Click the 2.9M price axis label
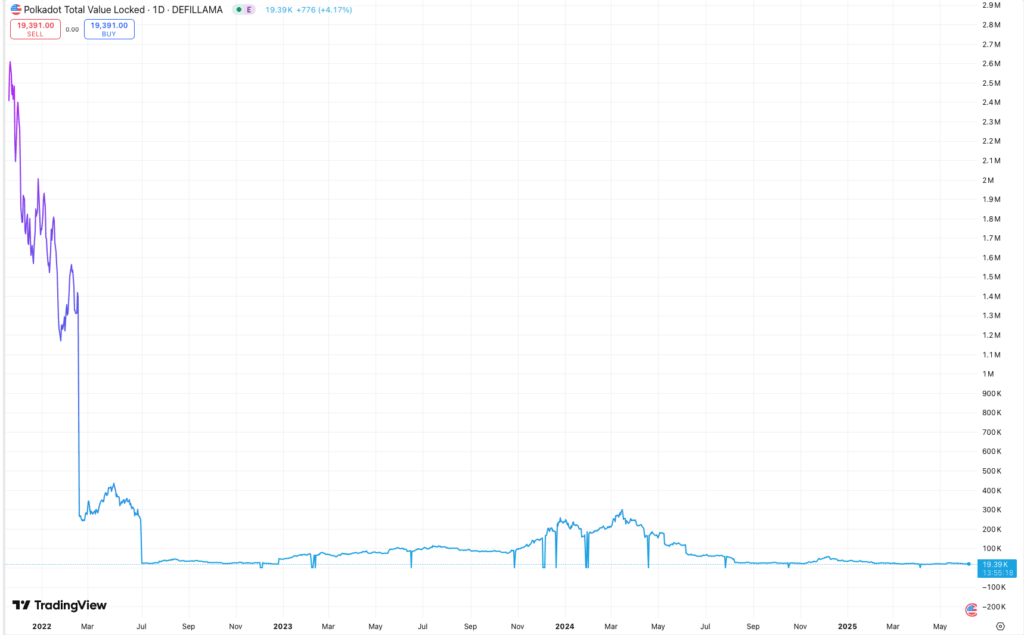Viewport: 1024px width, 635px height. pos(991,5)
